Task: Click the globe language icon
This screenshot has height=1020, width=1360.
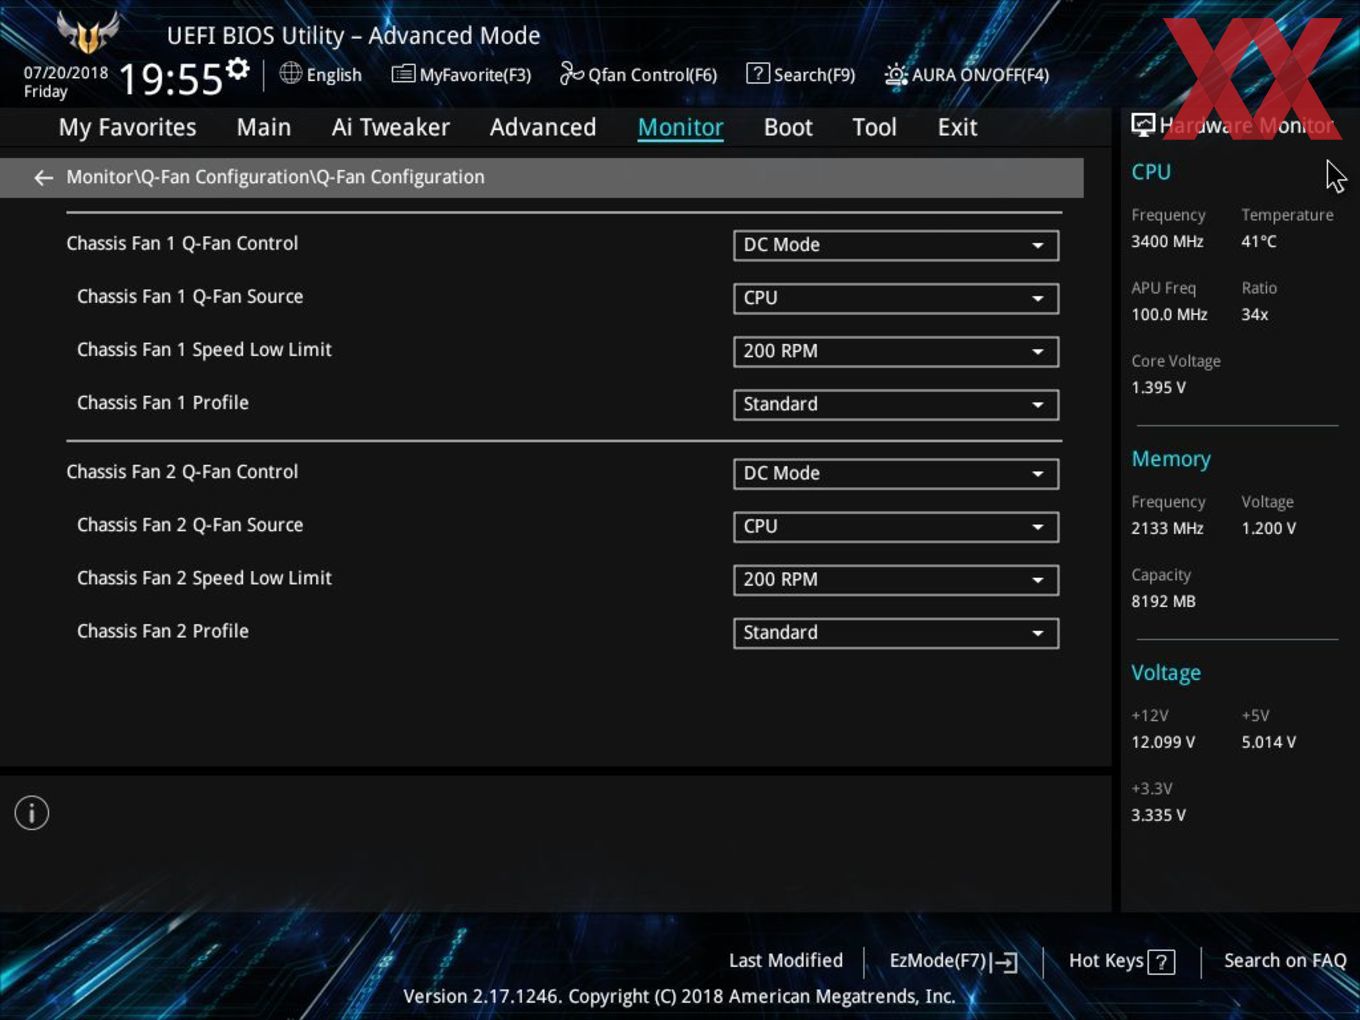Action: [x=290, y=73]
